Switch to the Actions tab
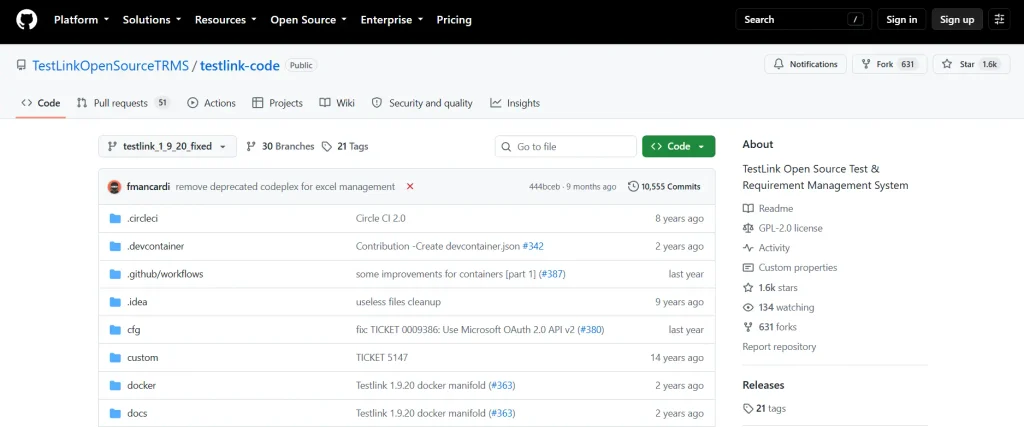The image size is (1024, 427). (211, 103)
